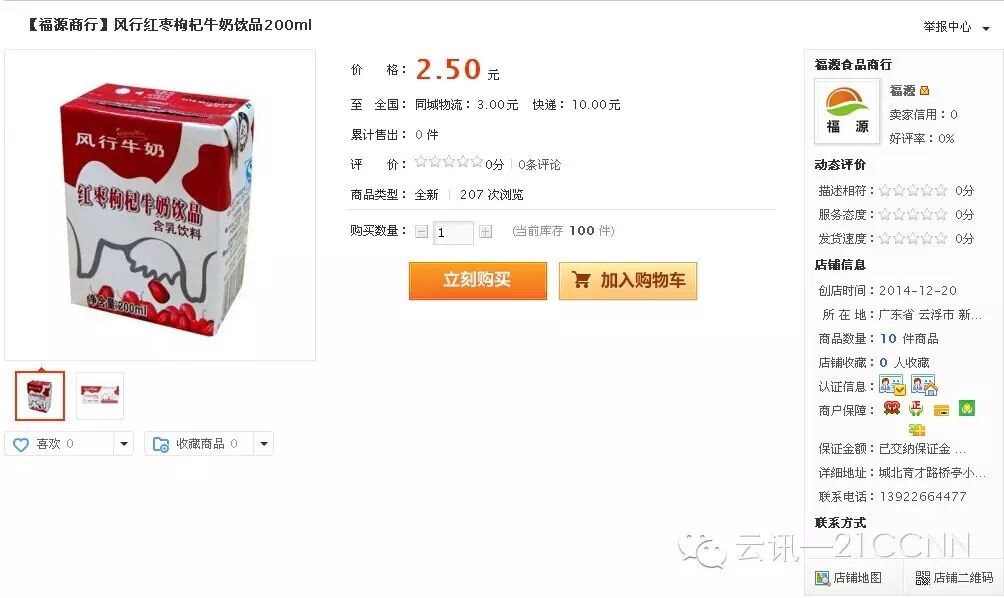
Task: Click the first 认证信息 verification badge
Action: click(891, 385)
